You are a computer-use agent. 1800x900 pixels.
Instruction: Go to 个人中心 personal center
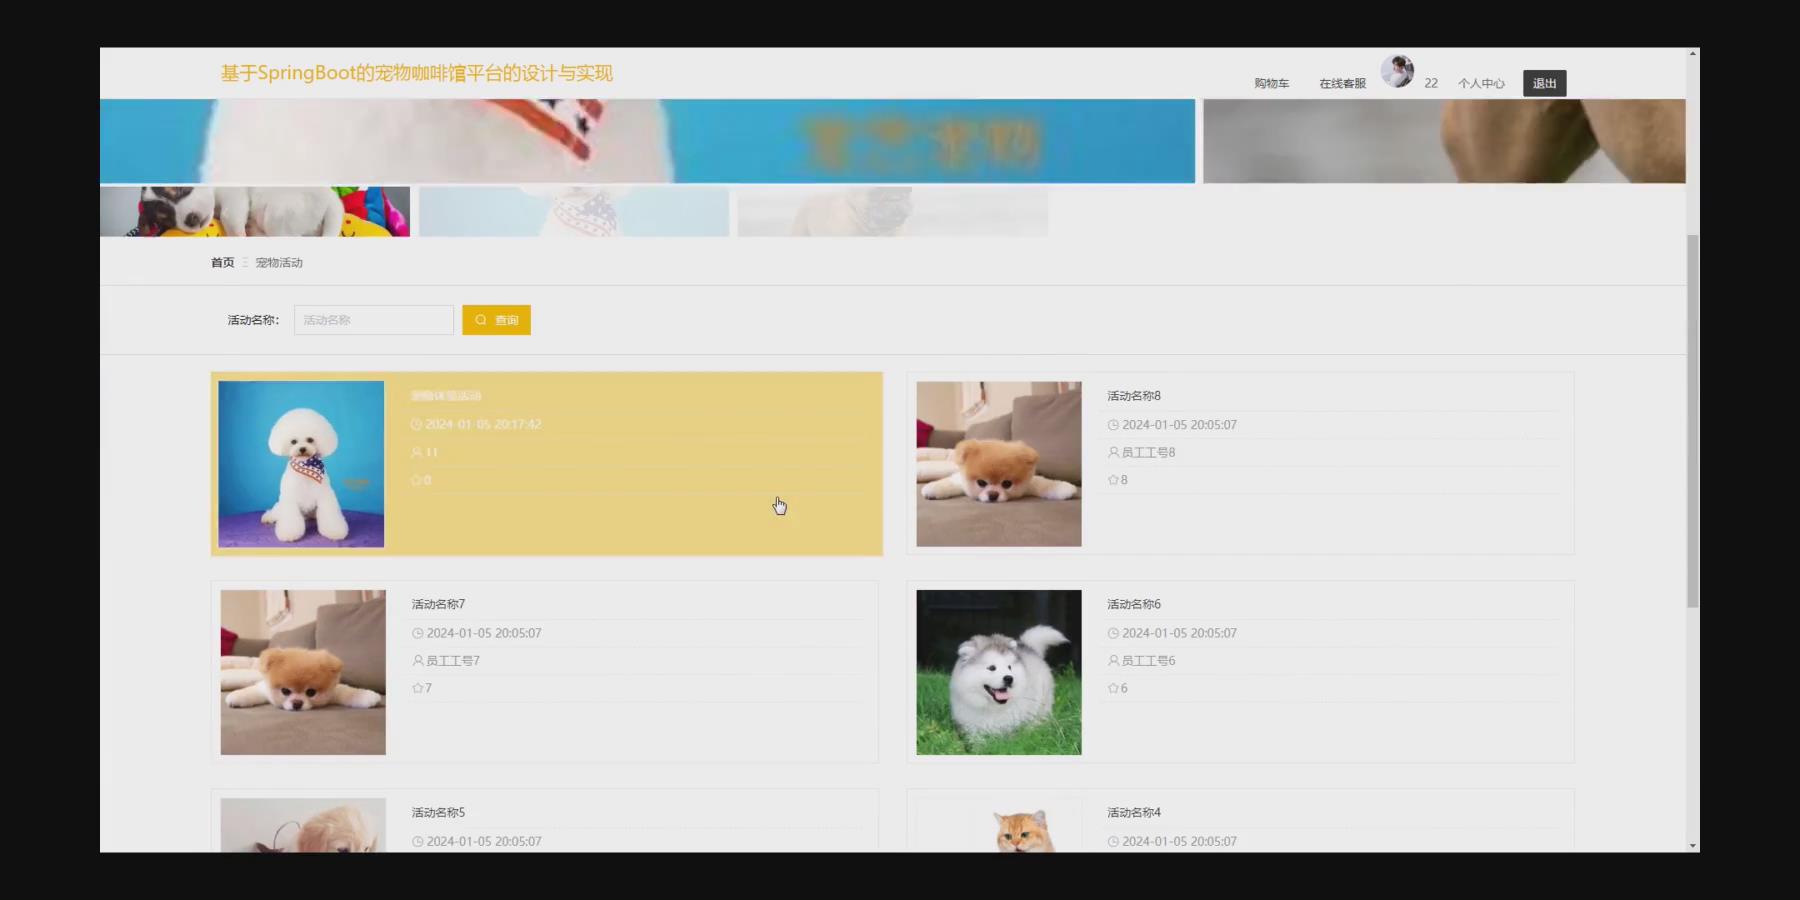pyautogui.click(x=1481, y=84)
